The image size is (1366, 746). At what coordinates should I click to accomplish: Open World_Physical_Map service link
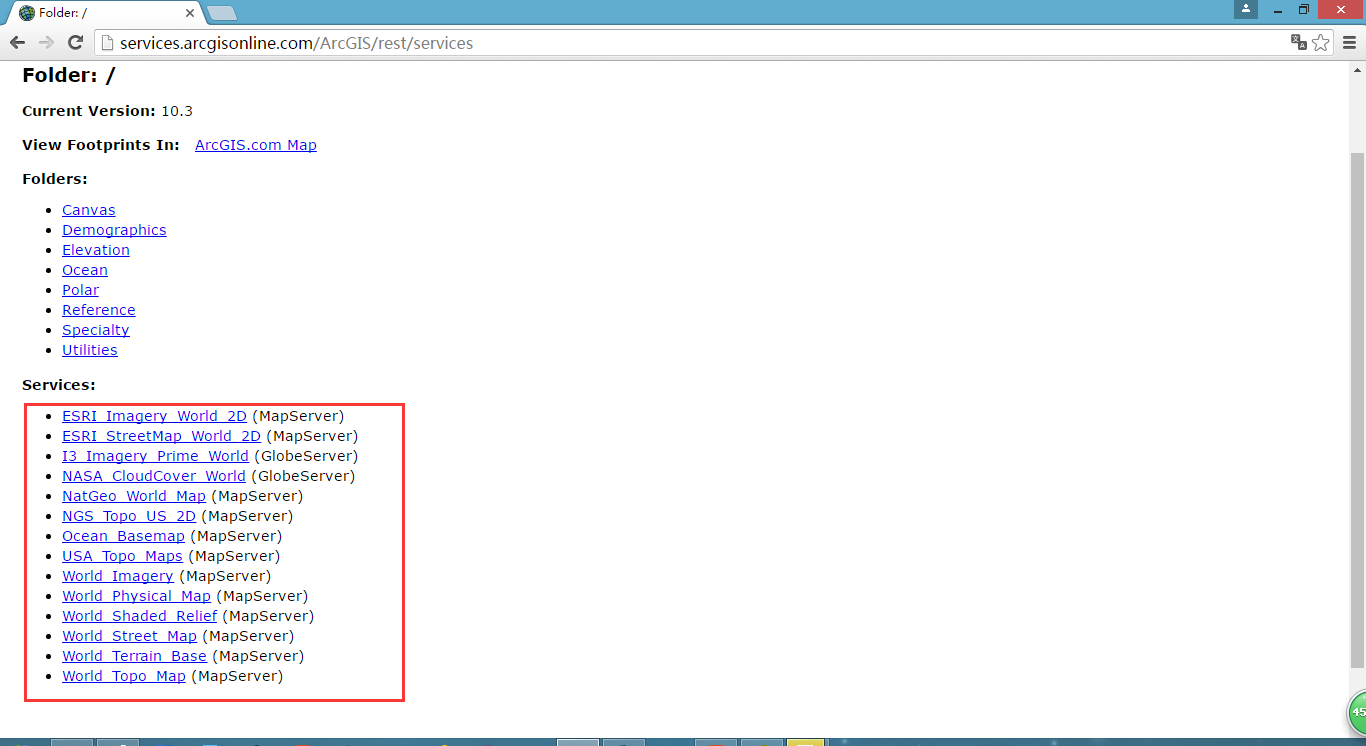(136, 596)
